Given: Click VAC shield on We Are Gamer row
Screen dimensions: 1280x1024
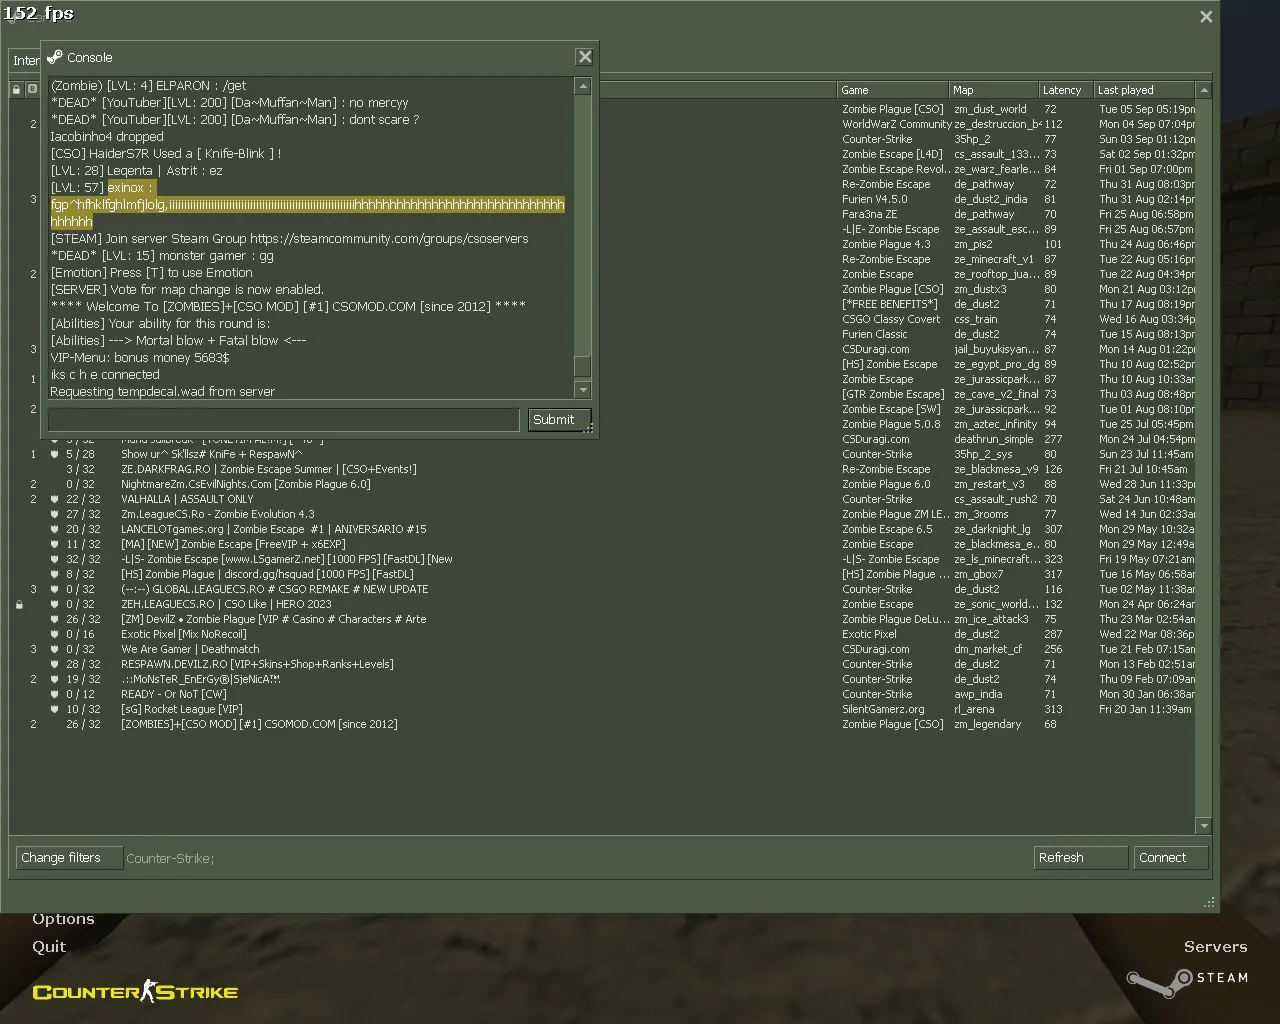Looking at the screenshot, I should tap(53, 649).
